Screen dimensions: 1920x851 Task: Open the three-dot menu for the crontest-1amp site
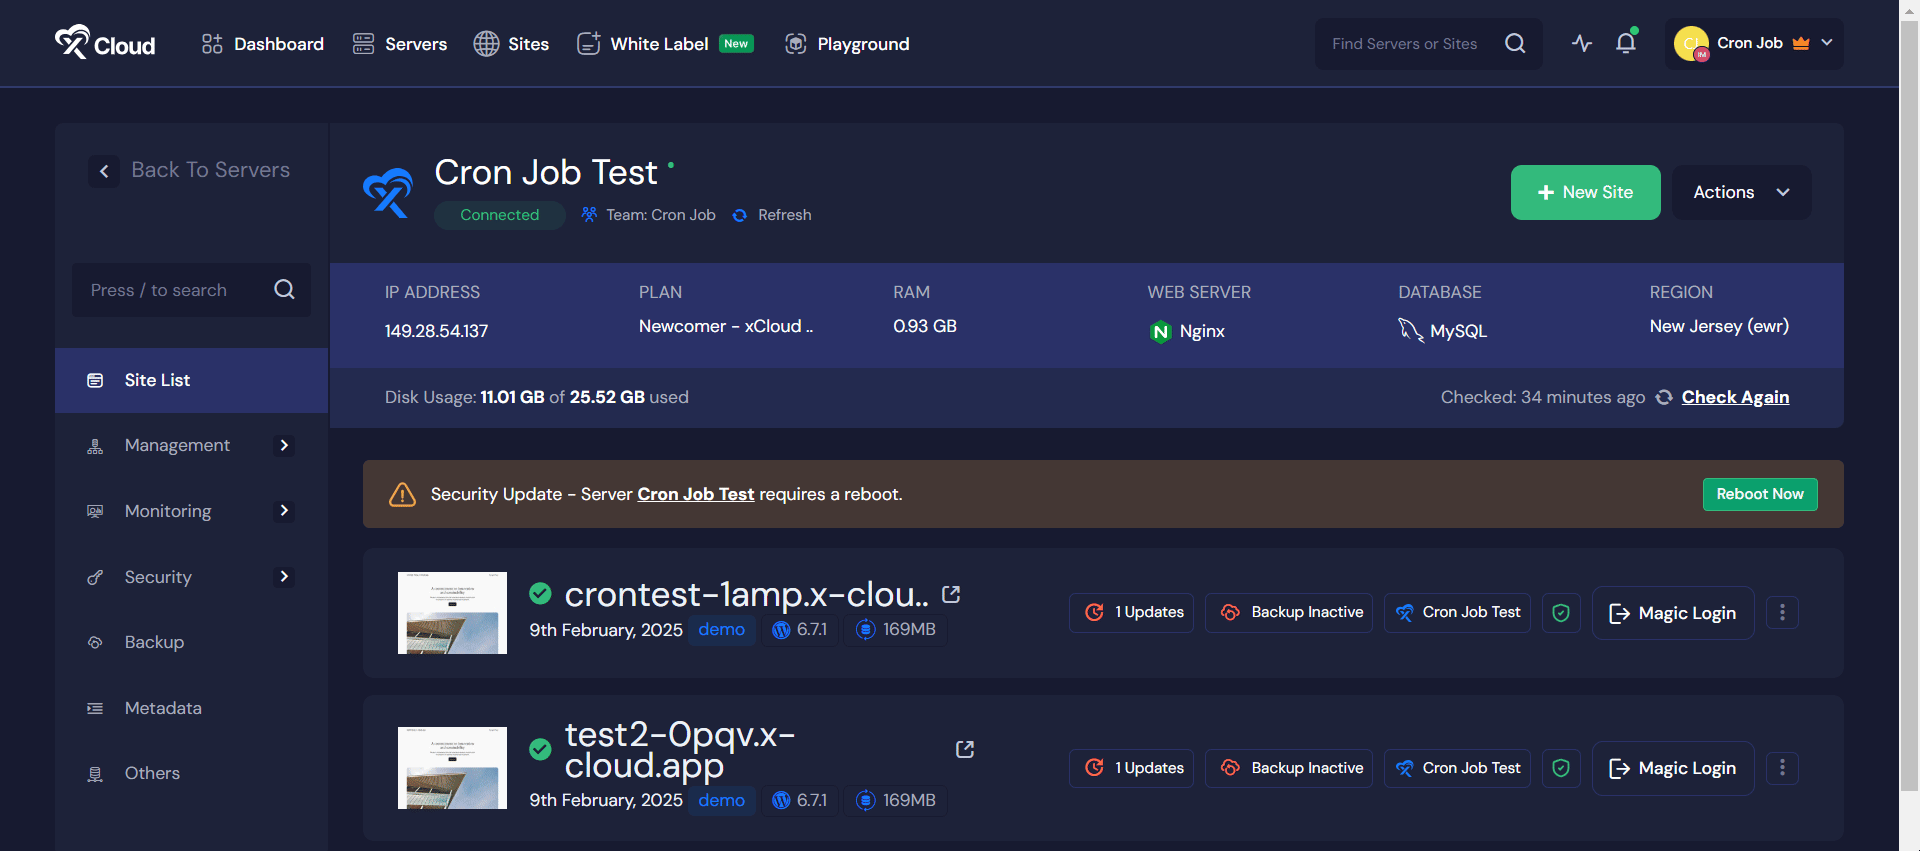pos(1782,612)
